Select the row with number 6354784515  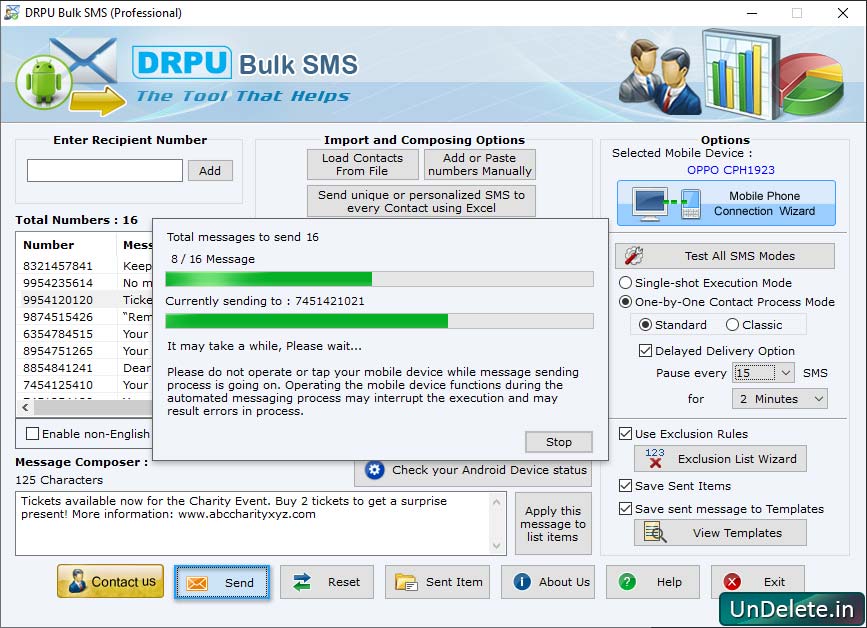(85, 334)
